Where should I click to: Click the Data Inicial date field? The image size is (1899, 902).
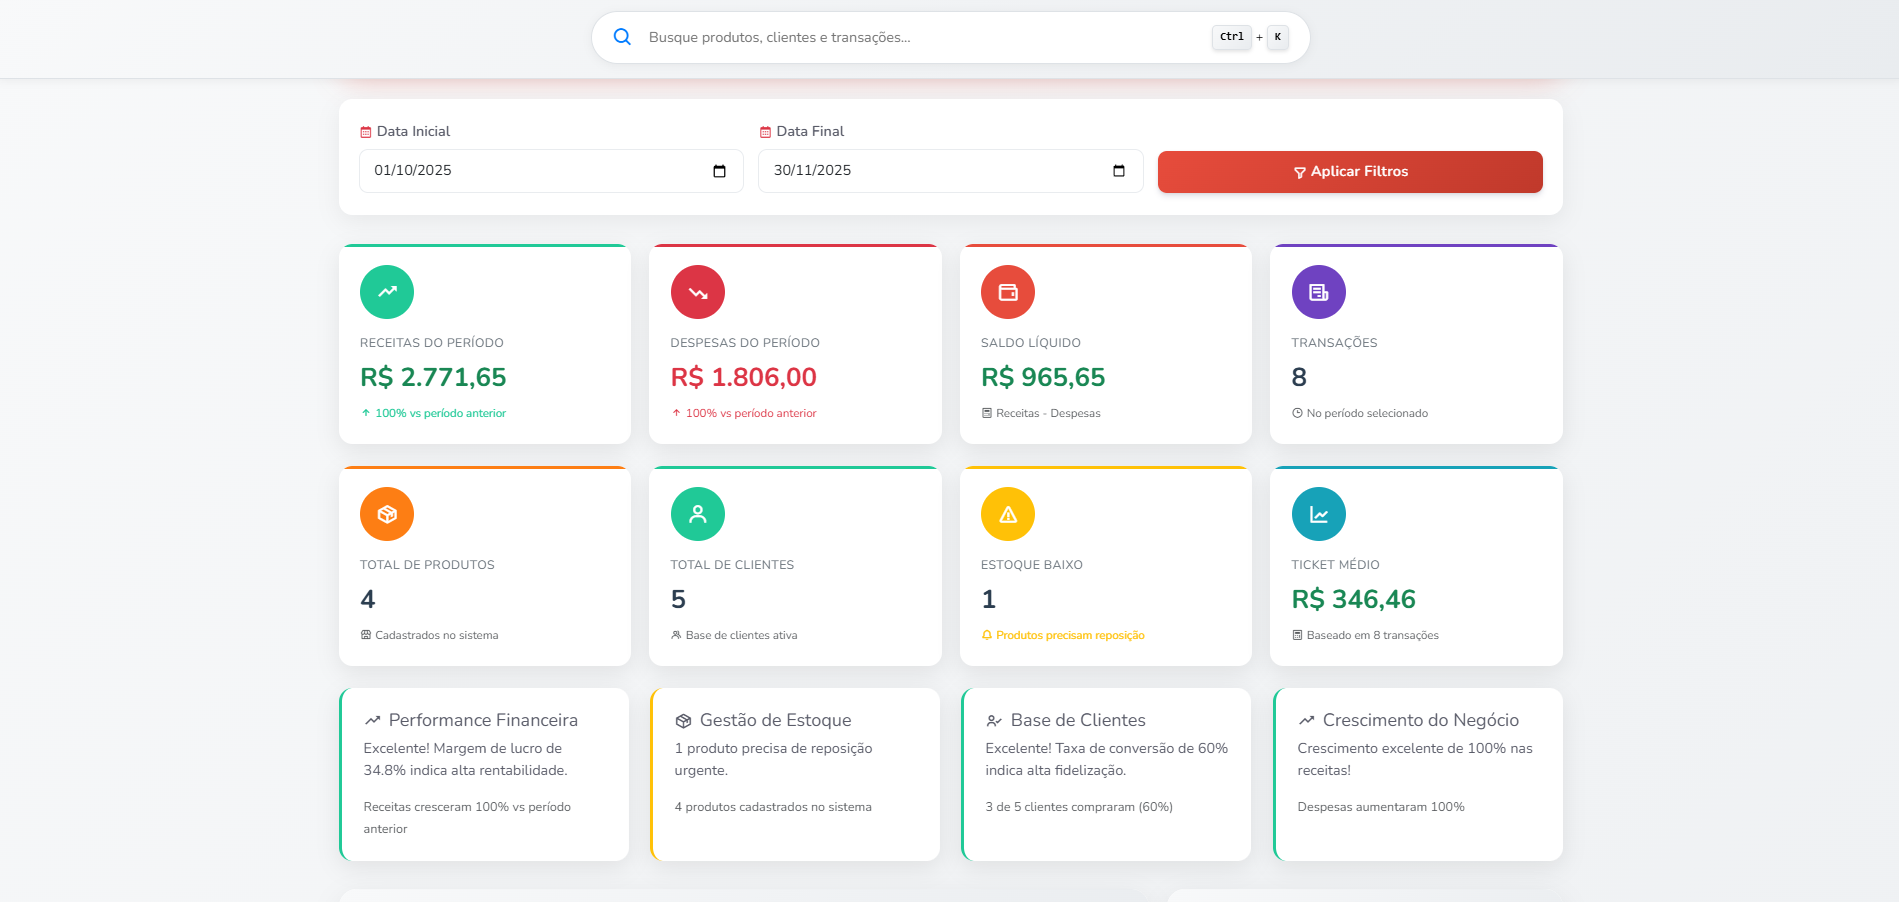[x=530, y=171]
